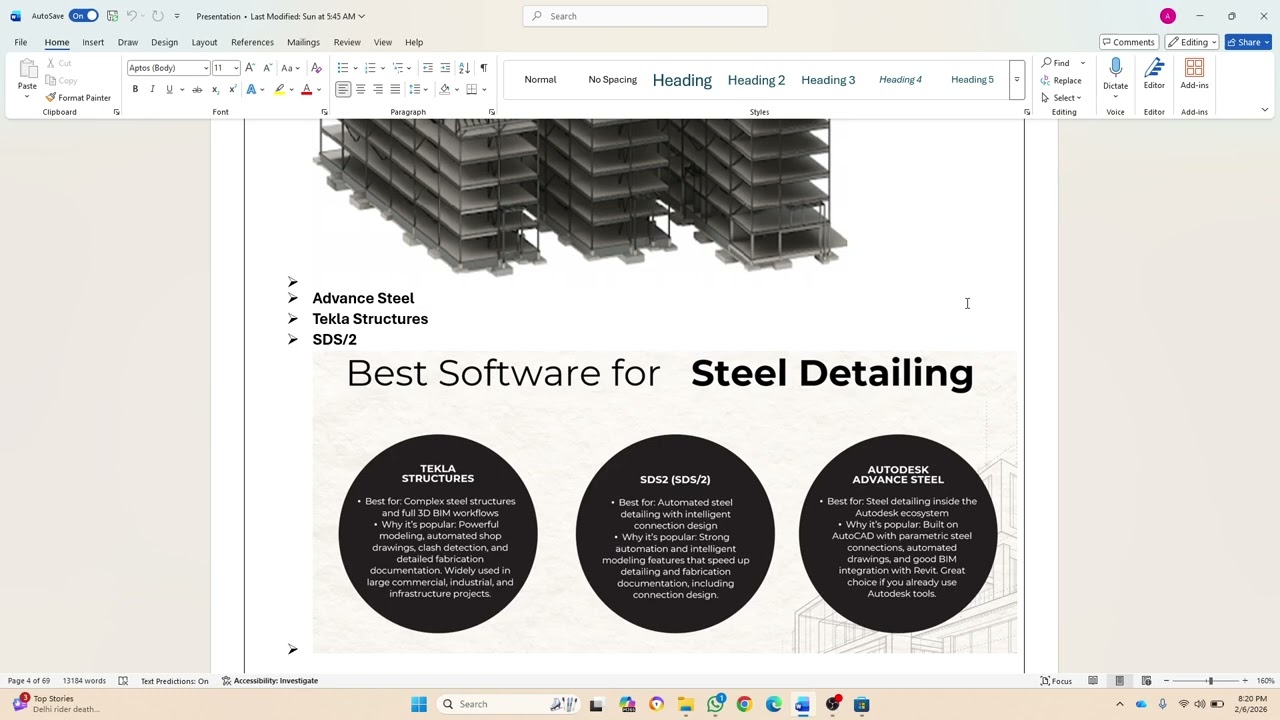Apply italic formatting
The height and width of the screenshot is (720, 1280).
(152, 90)
